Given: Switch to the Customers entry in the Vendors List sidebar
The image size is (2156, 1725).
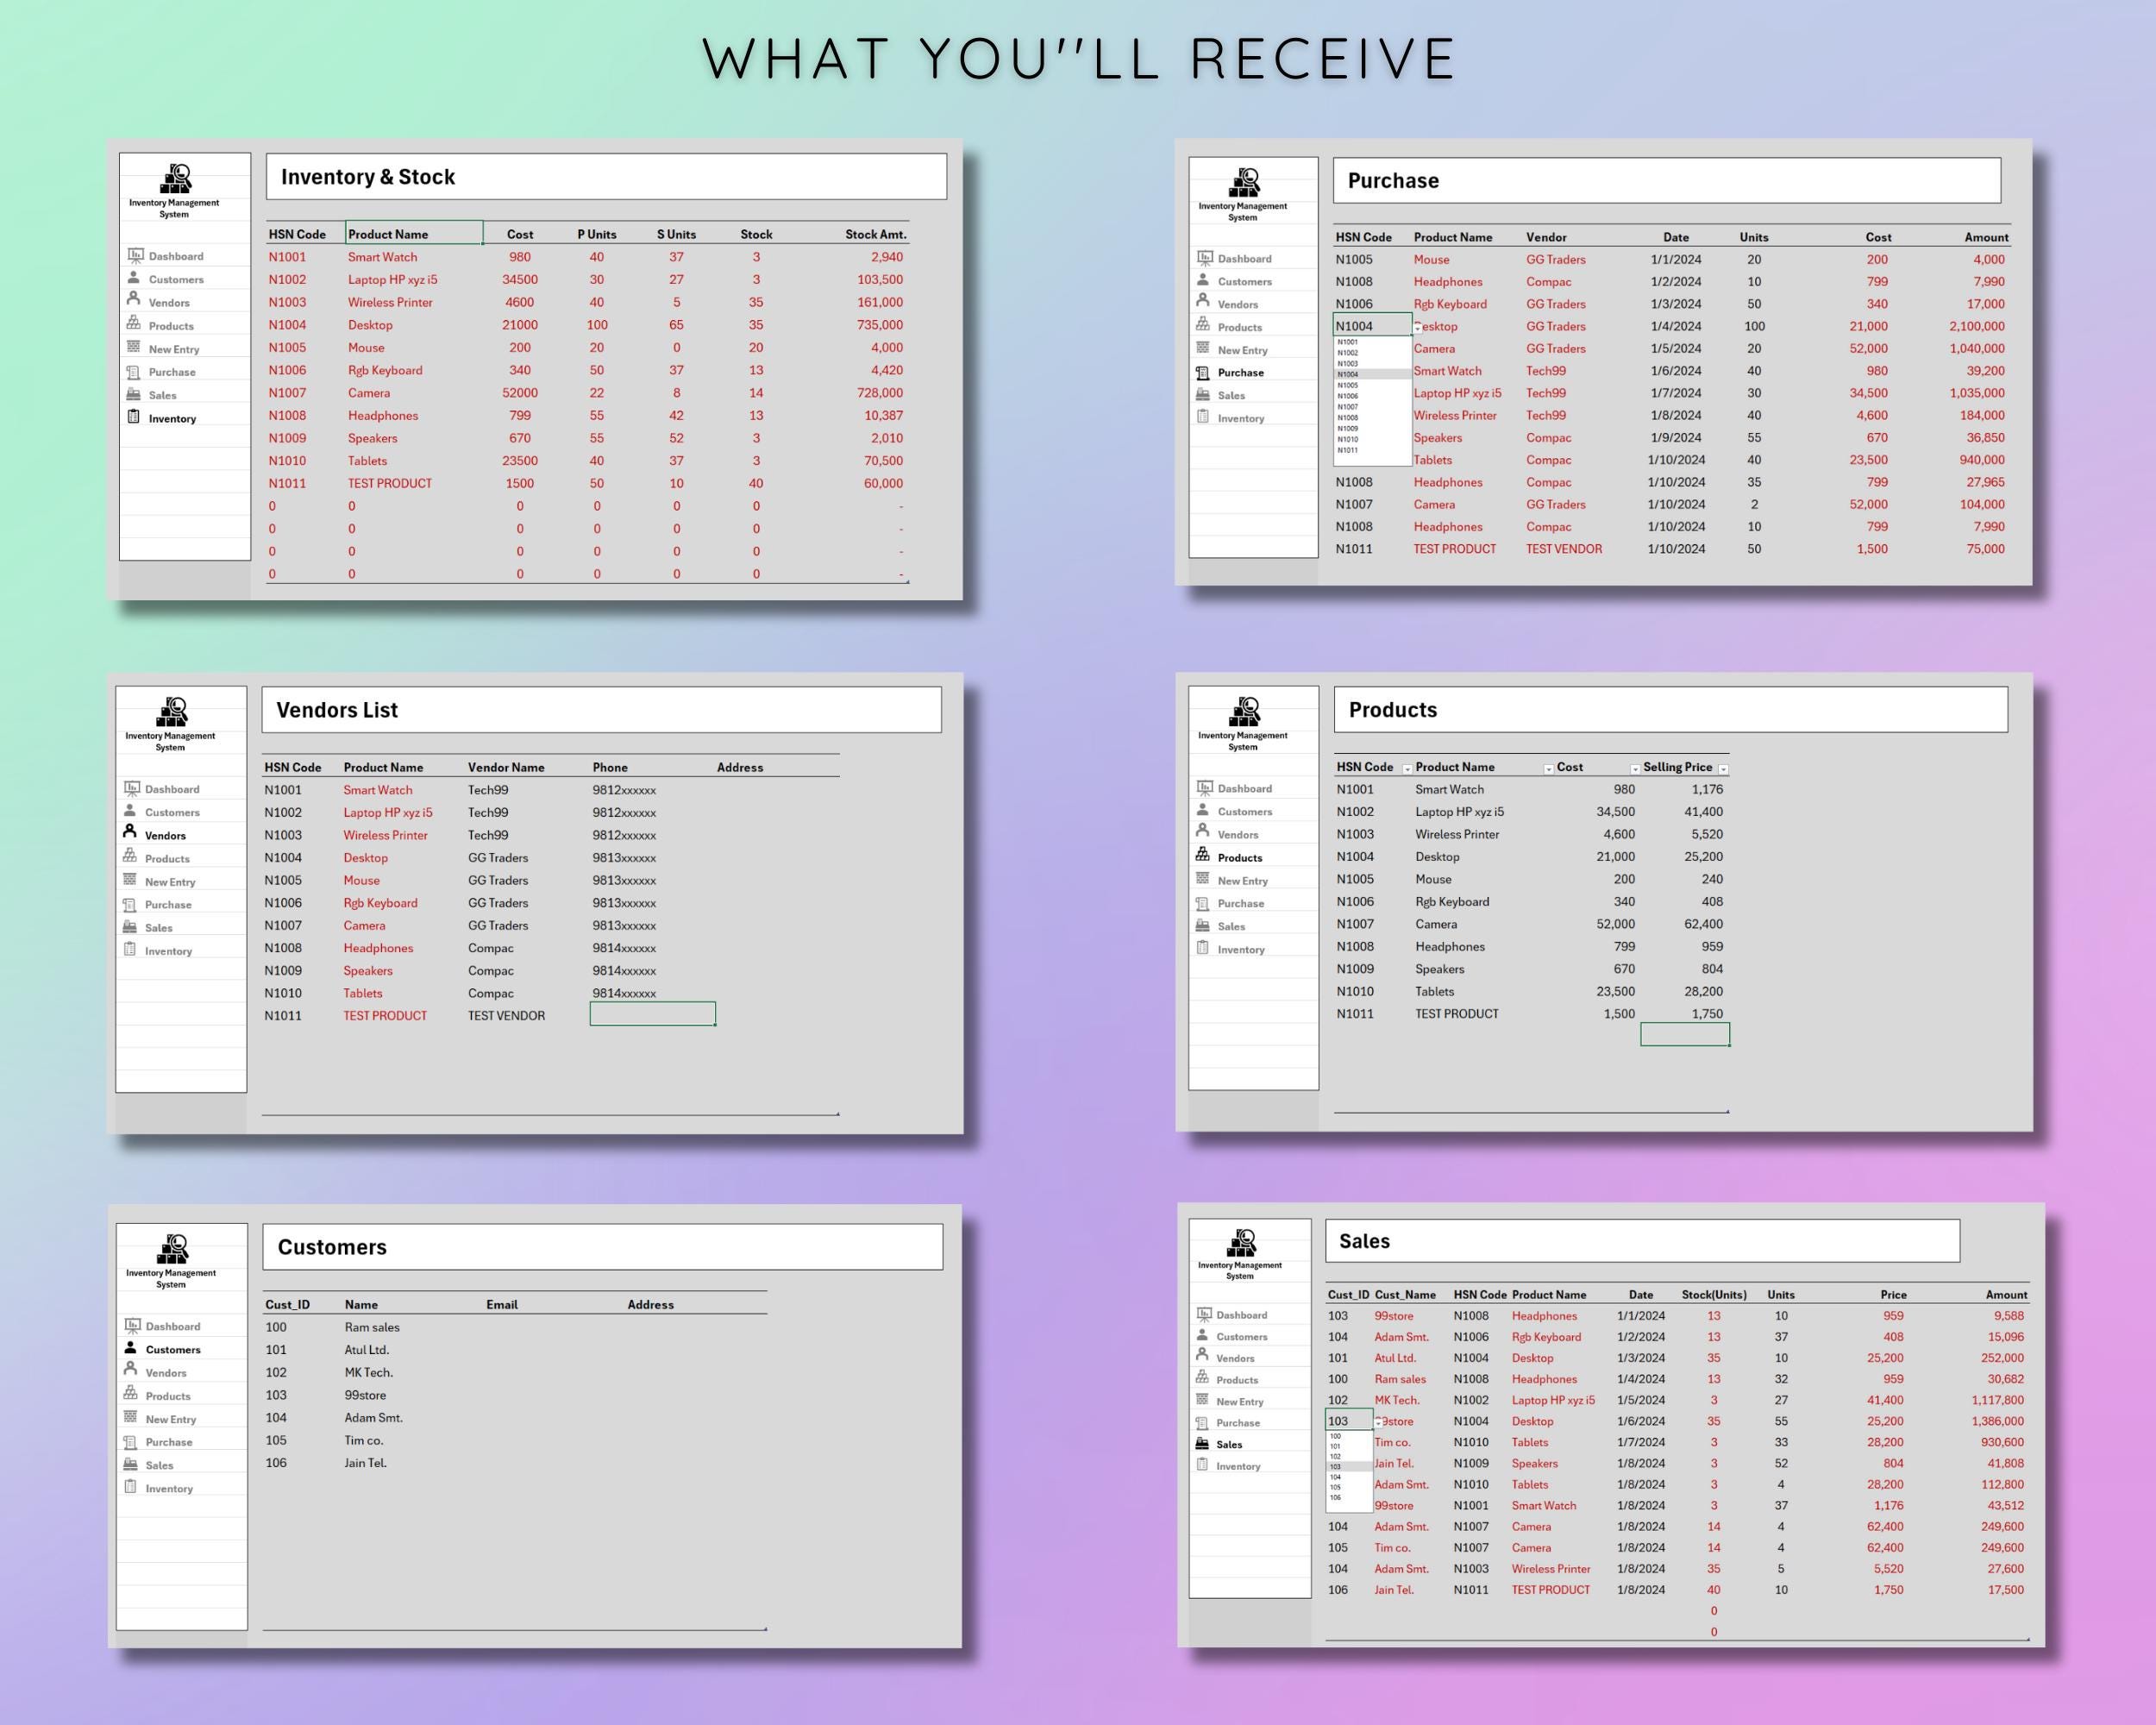Looking at the screenshot, I should (131, 812).
